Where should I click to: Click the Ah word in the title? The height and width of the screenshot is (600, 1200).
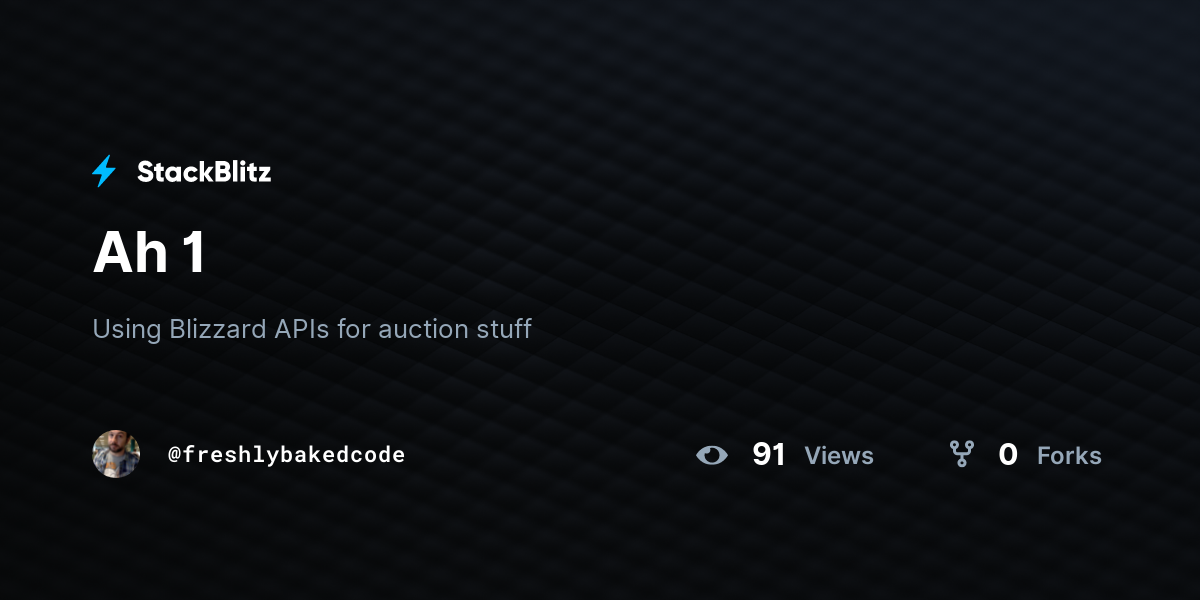coord(130,253)
